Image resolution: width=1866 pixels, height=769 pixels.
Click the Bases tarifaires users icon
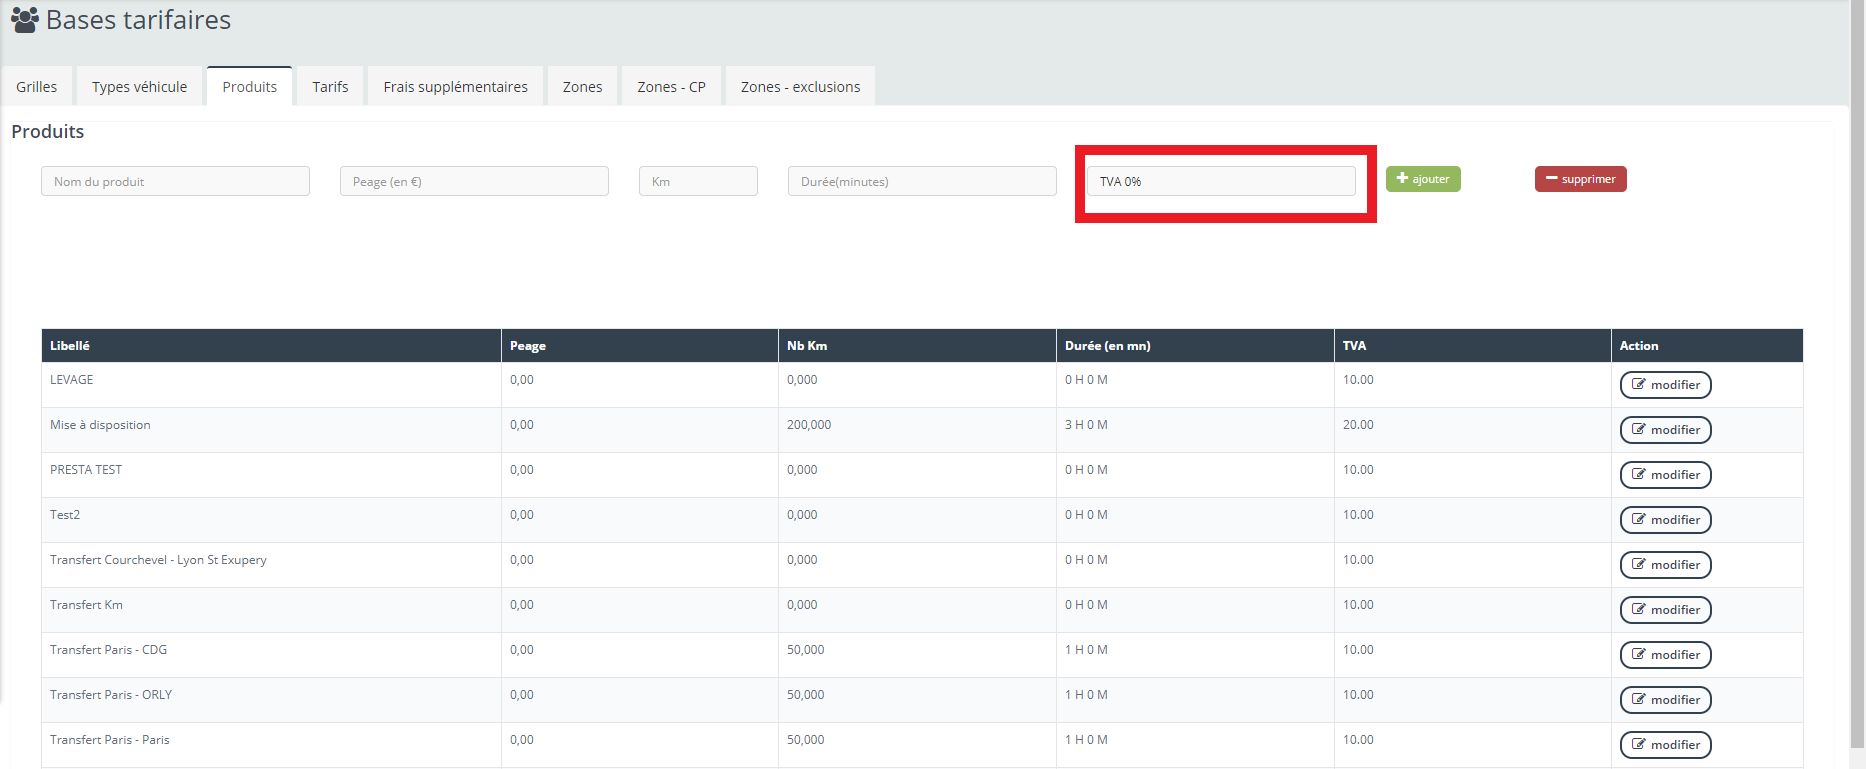(25, 20)
